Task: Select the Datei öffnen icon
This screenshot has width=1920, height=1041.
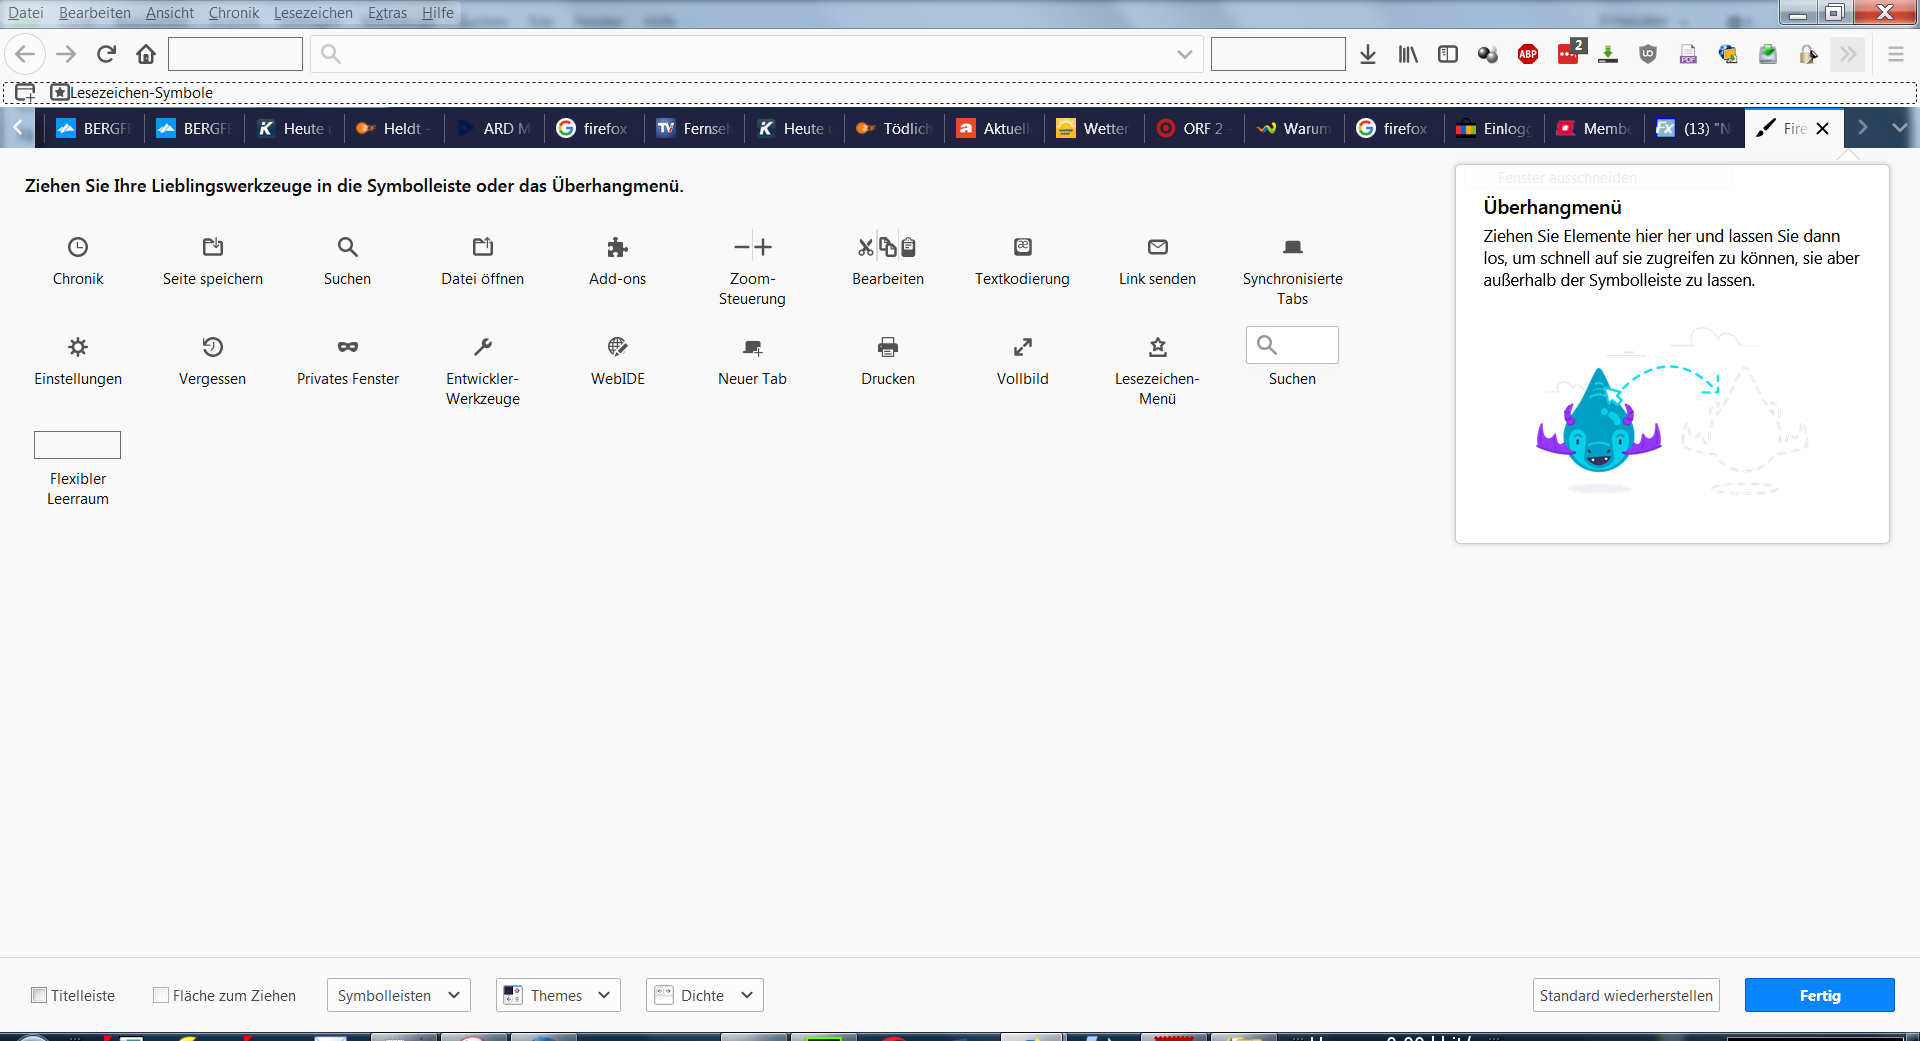Action: click(483, 247)
